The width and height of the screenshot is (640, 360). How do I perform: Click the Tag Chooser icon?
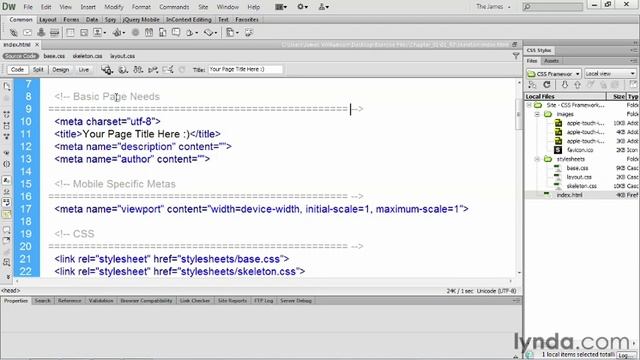click(x=249, y=33)
